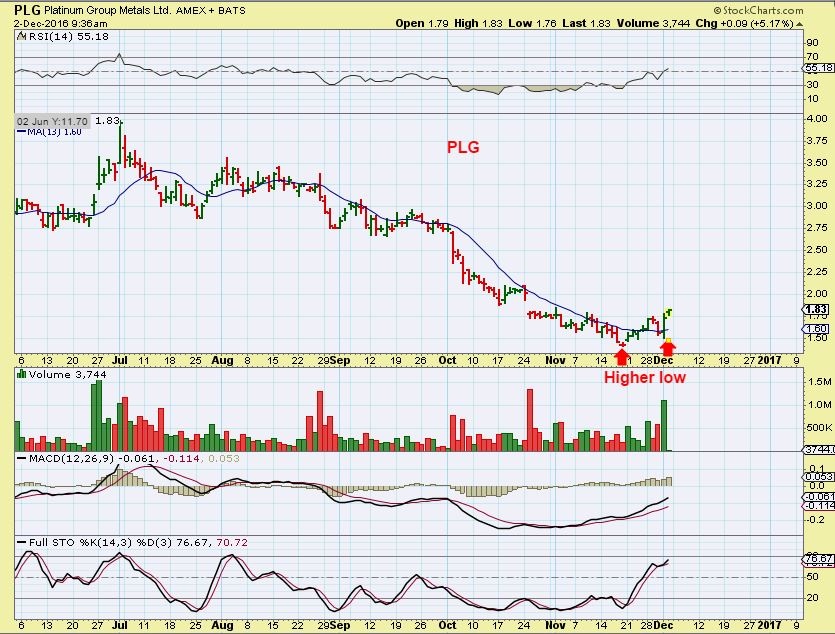Click the right red up-arrow near Dec

coord(668,349)
